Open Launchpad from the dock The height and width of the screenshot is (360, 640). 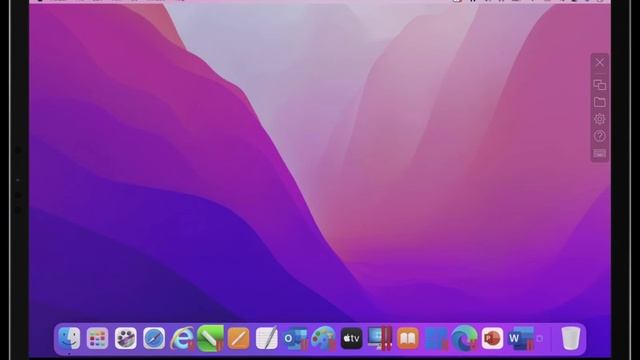(x=98, y=338)
